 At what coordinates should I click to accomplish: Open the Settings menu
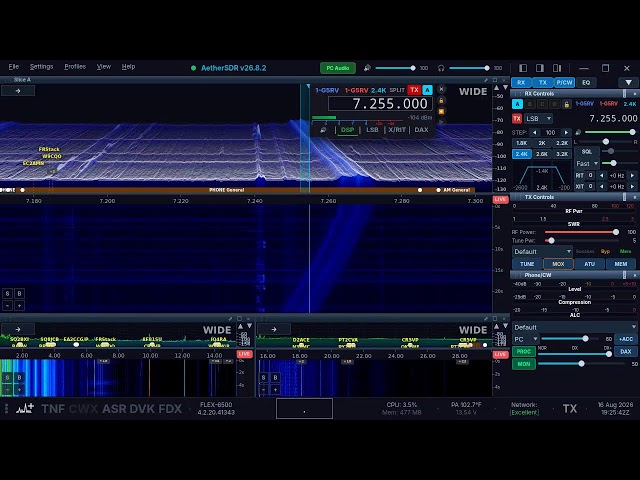pos(41,67)
